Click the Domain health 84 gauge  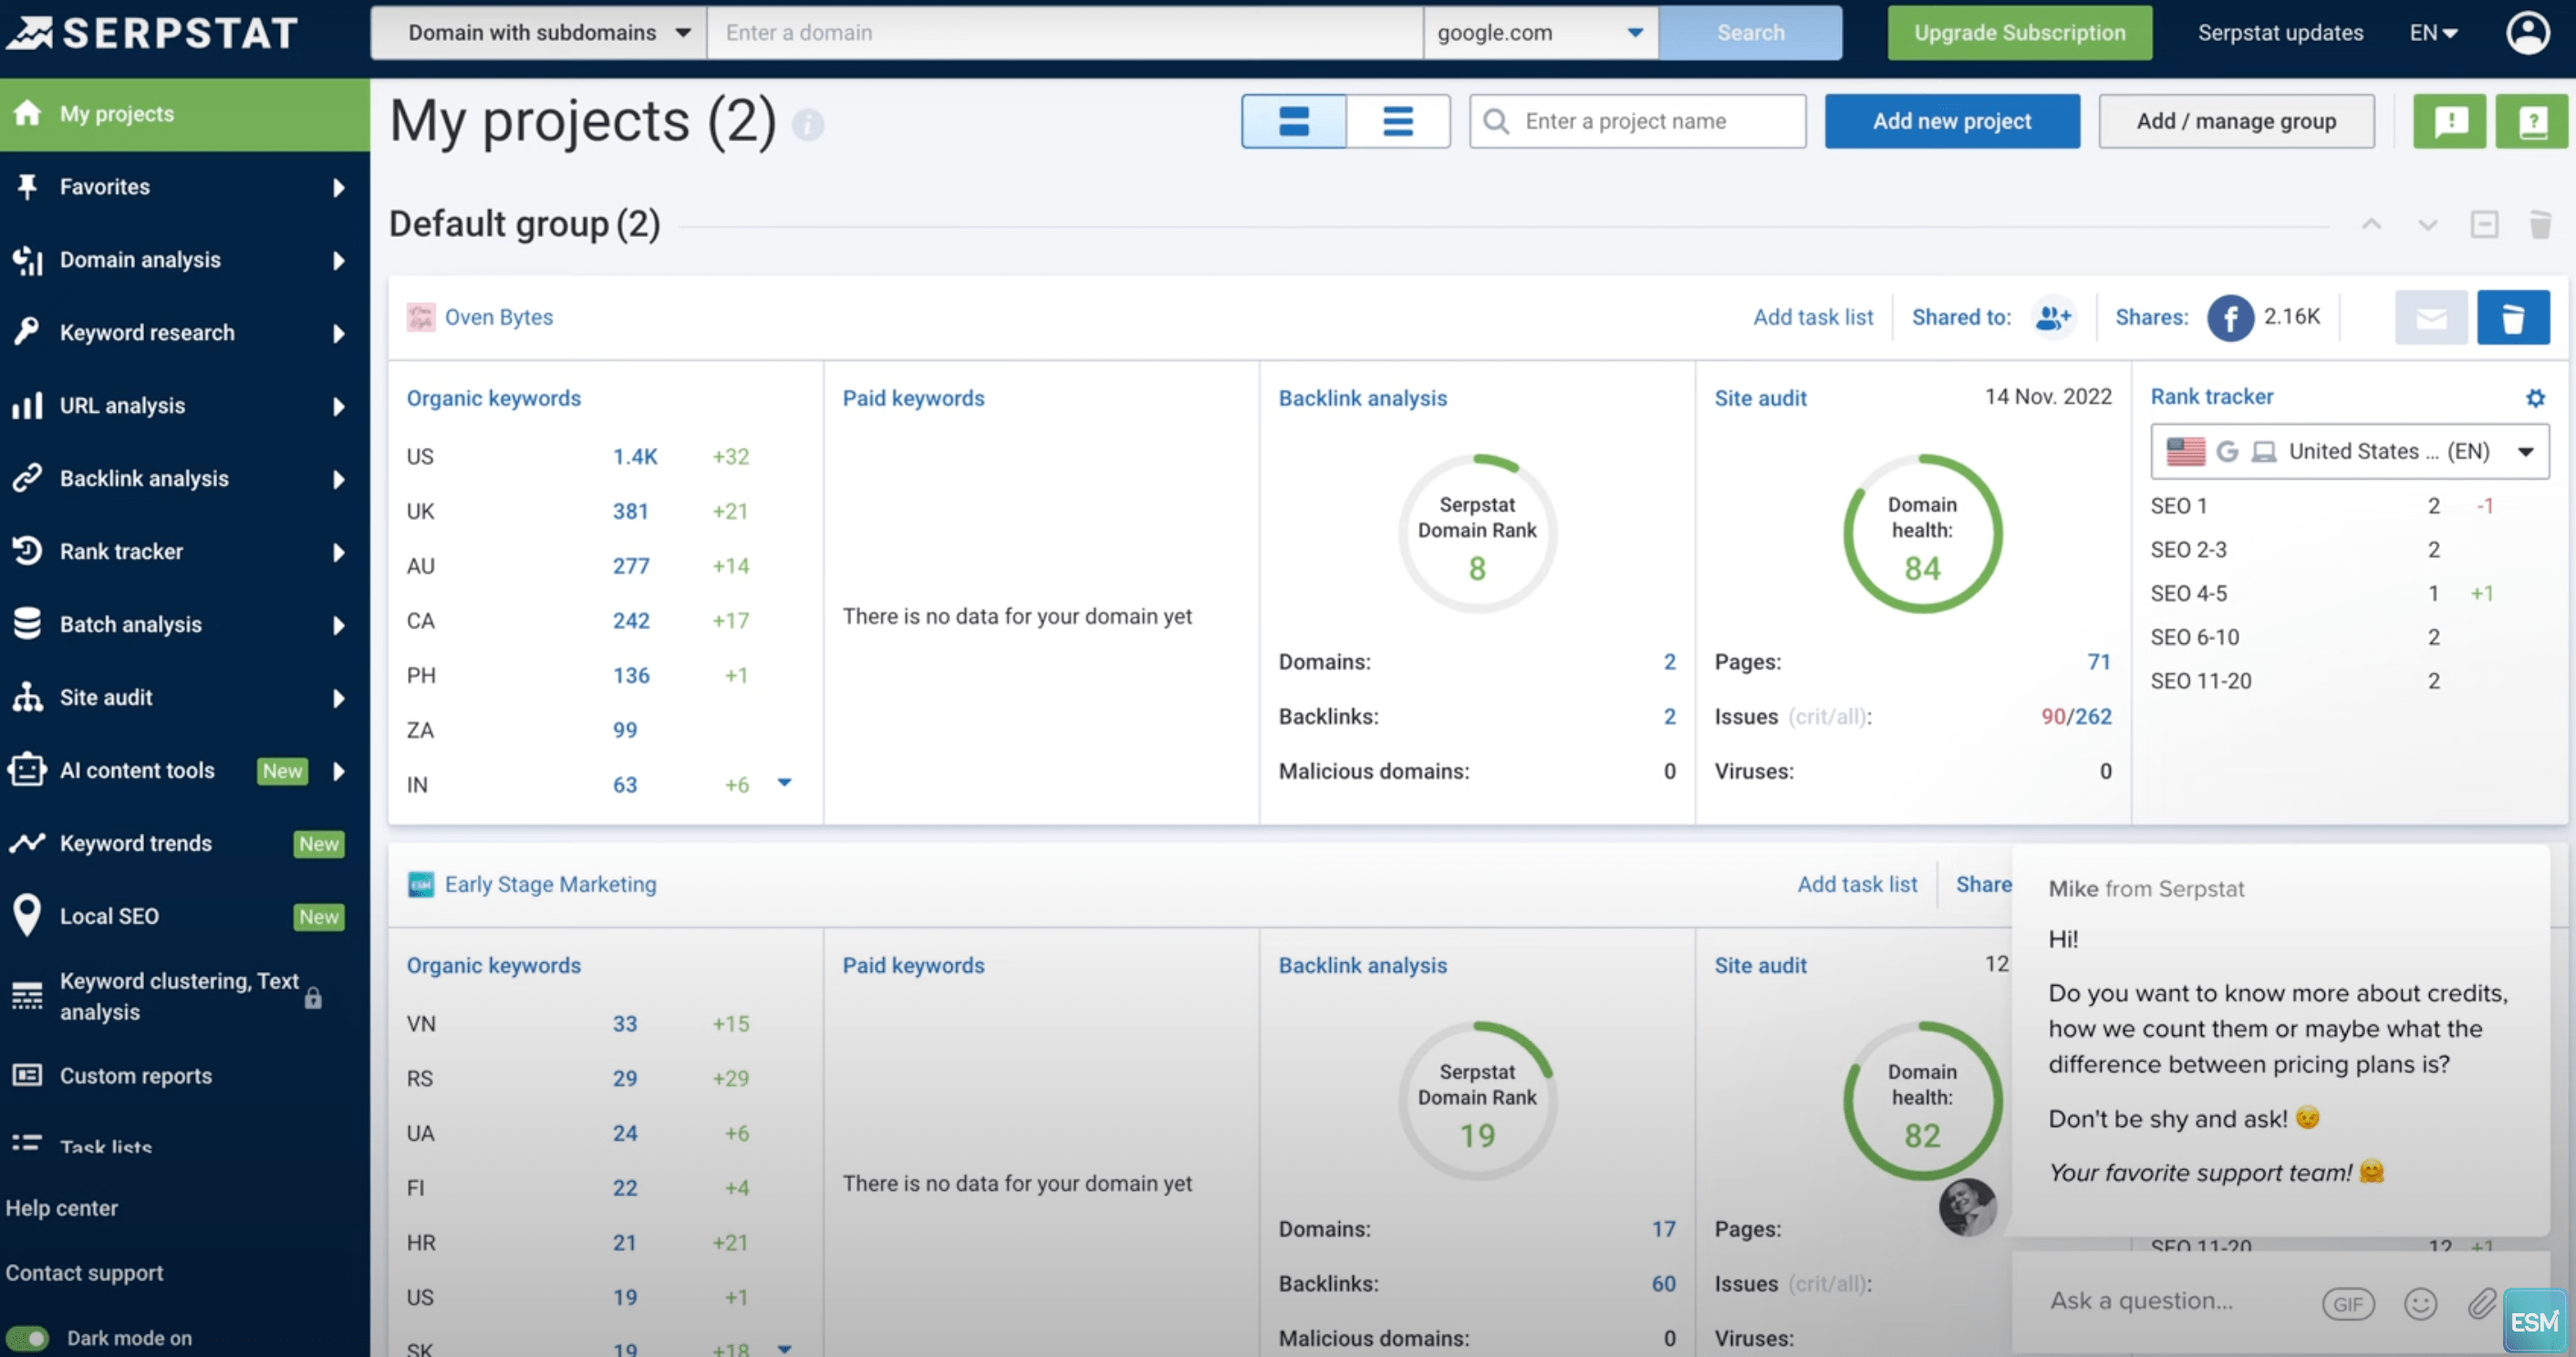(x=1922, y=534)
